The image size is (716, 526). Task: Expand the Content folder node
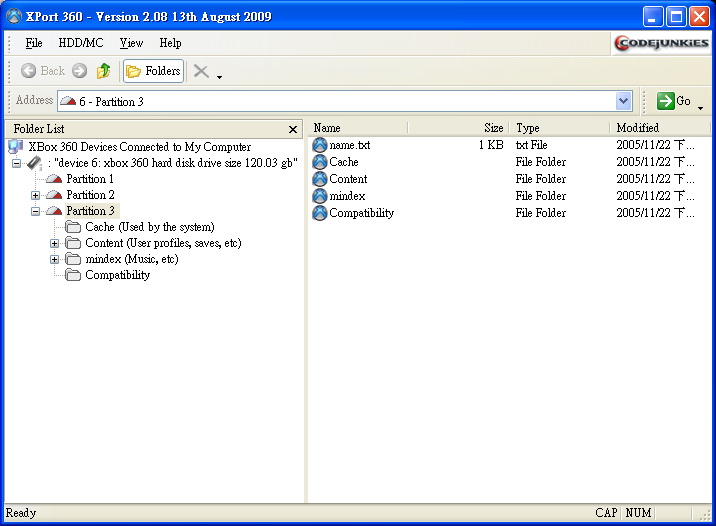point(54,243)
